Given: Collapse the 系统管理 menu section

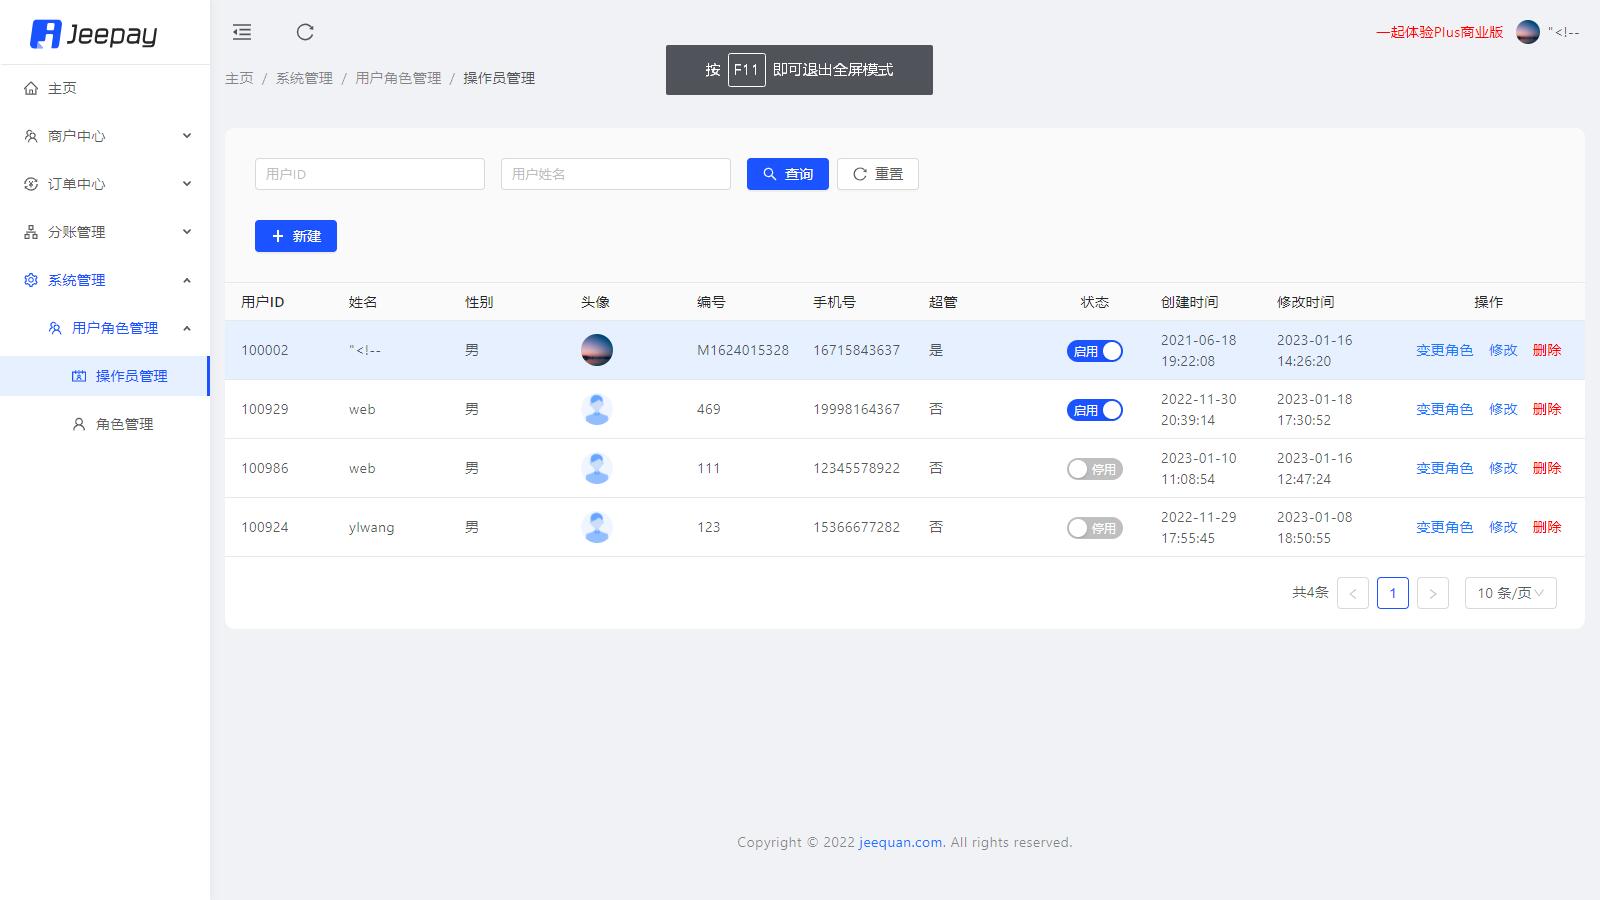Looking at the screenshot, I should pyautogui.click(x=186, y=280).
